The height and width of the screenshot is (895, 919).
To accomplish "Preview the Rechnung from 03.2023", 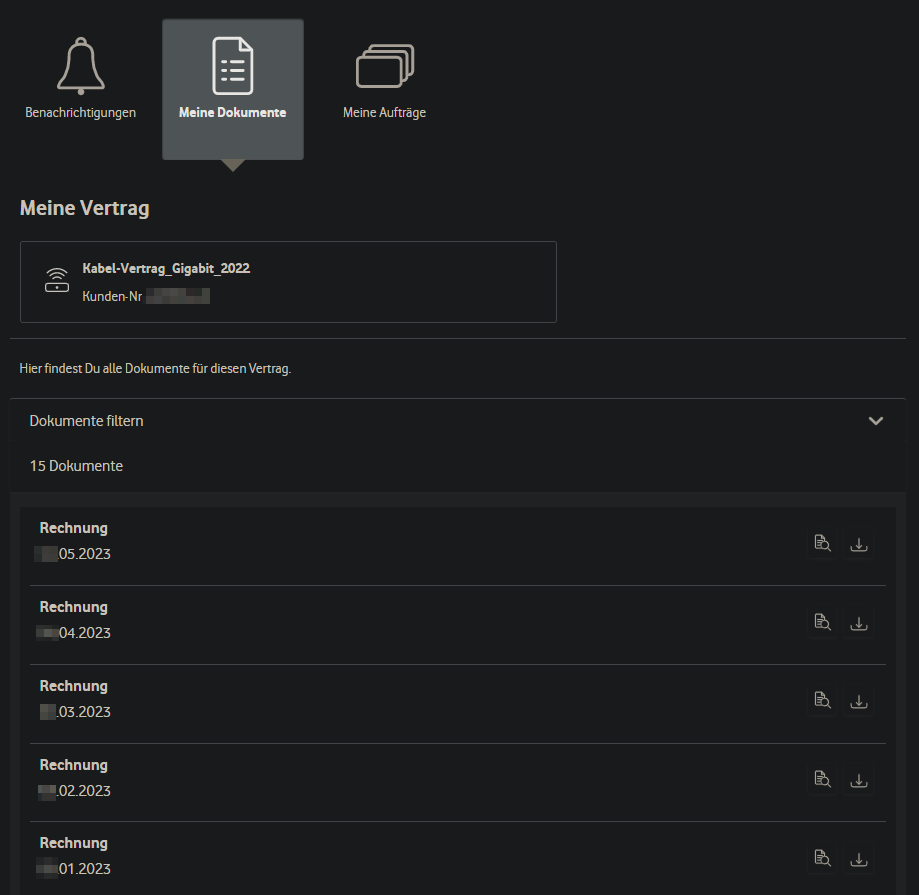I will 822,700.
